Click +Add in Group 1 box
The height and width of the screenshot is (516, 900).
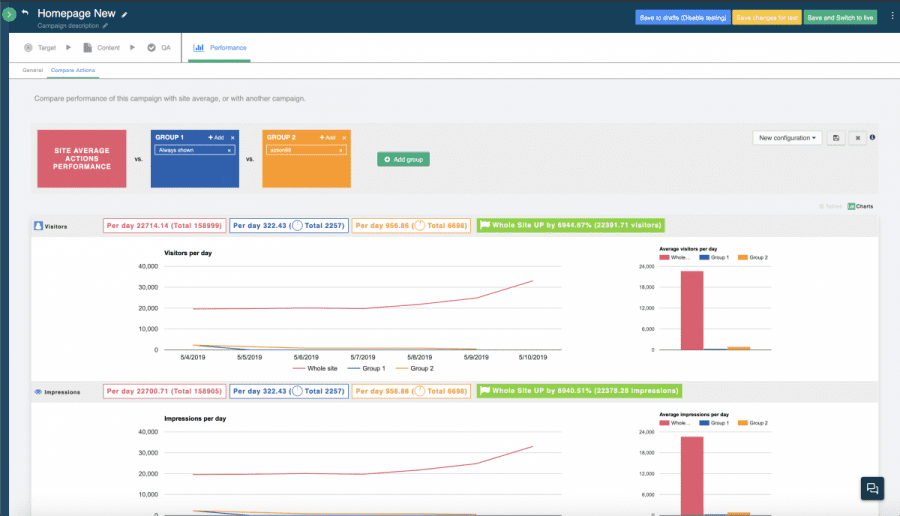coord(216,137)
